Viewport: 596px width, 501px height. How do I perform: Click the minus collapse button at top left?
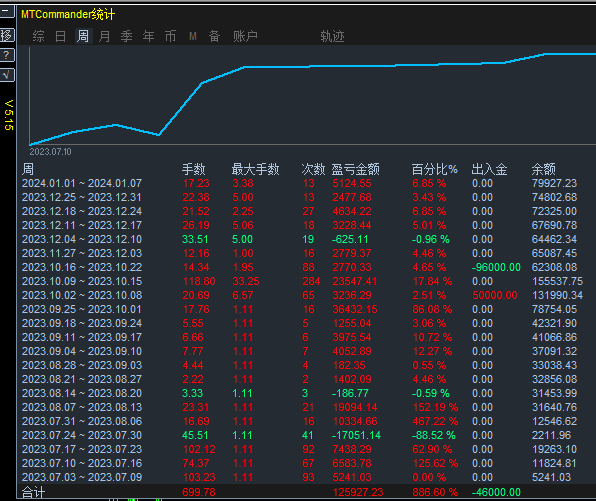[7, 11]
